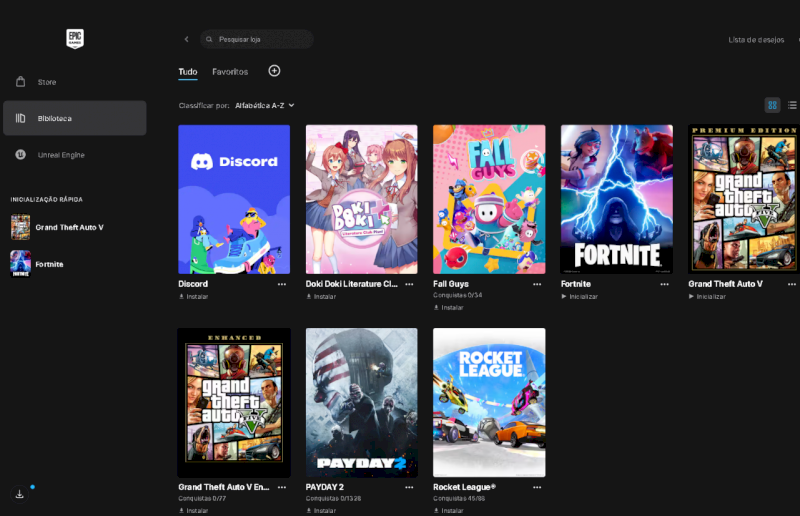
Task: Open the downloads icon at bottom left
Action: (19, 494)
